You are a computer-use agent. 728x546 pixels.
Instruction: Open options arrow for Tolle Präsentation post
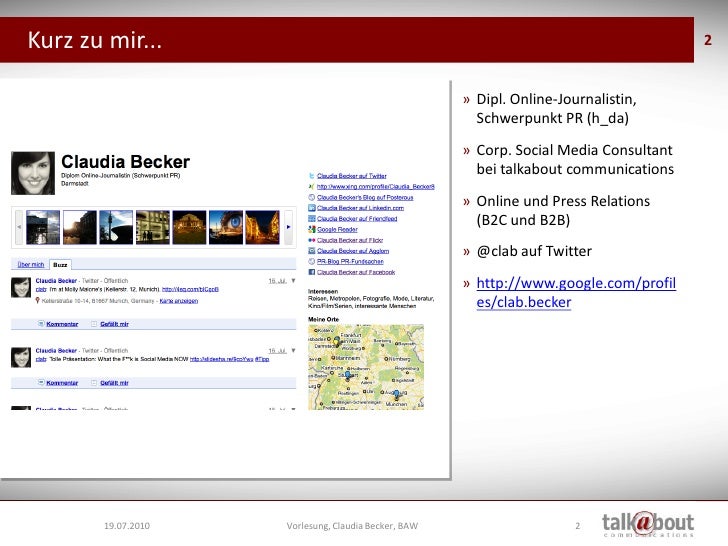click(293, 351)
